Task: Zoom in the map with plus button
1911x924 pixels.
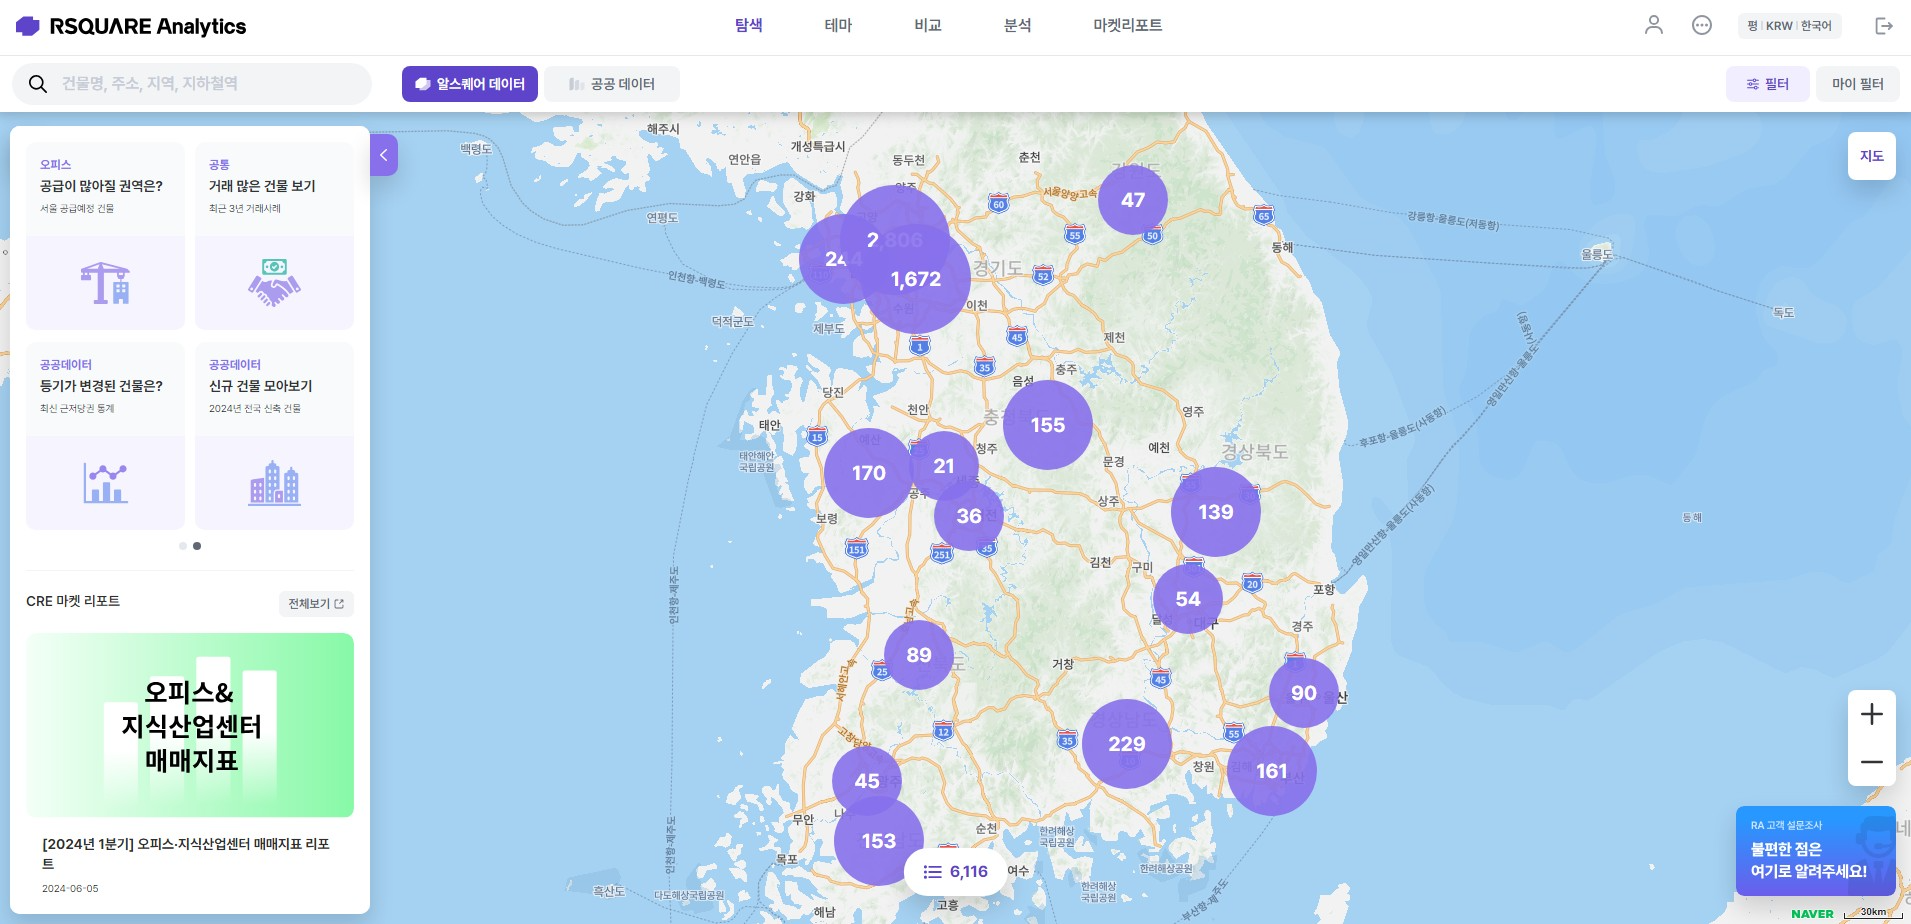Action: pyautogui.click(x=1871, y=714)
